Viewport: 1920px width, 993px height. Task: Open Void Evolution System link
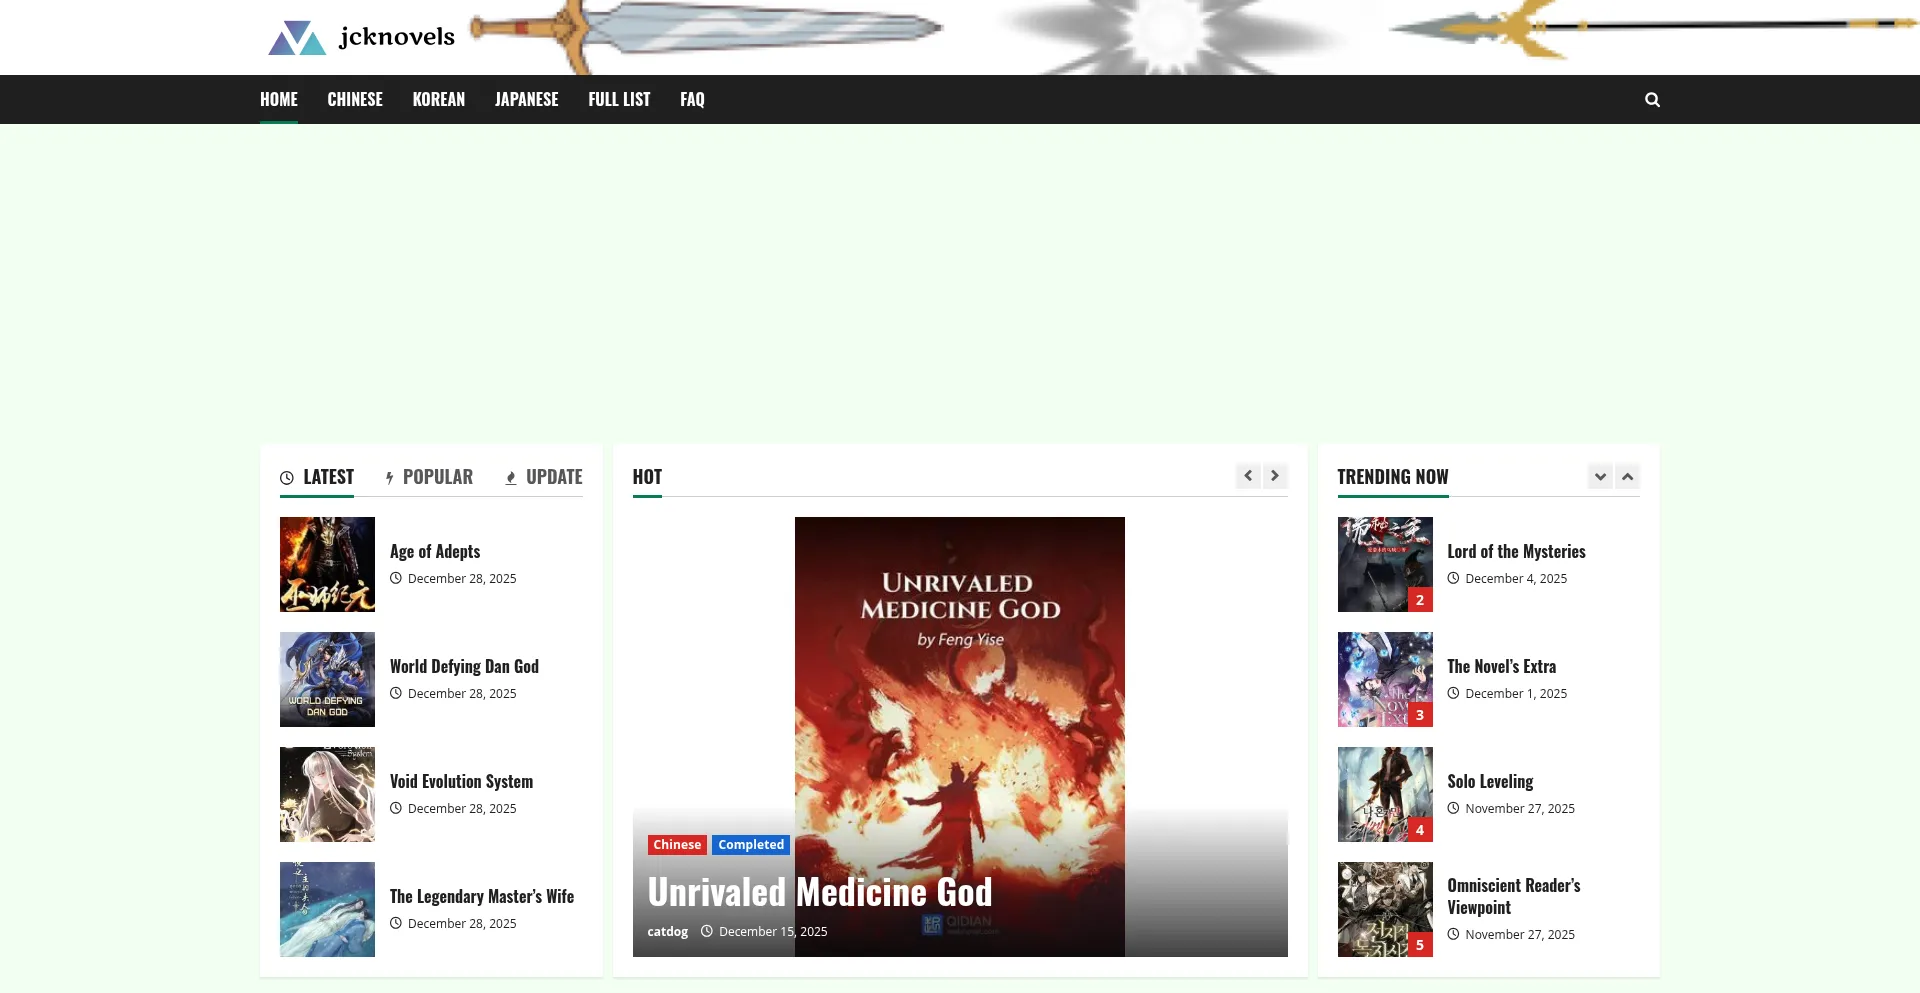tap(461, 781)
